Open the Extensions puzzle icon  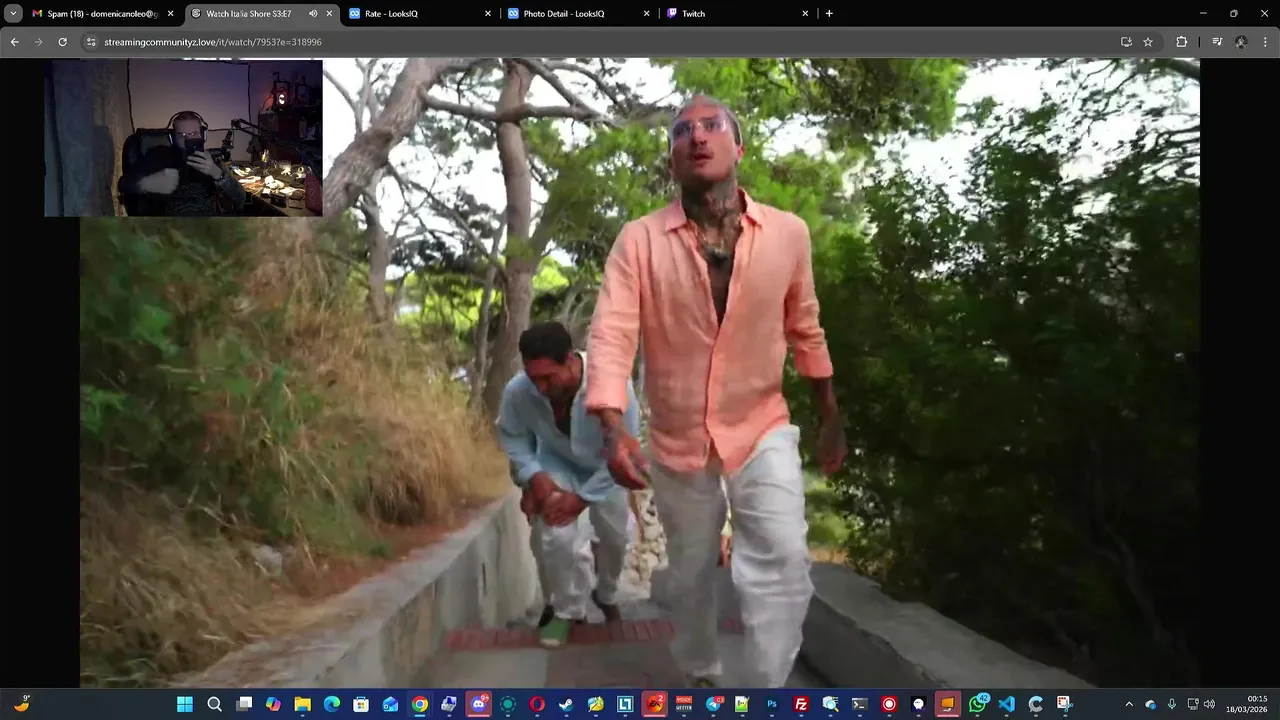[x=1181, y=42]
